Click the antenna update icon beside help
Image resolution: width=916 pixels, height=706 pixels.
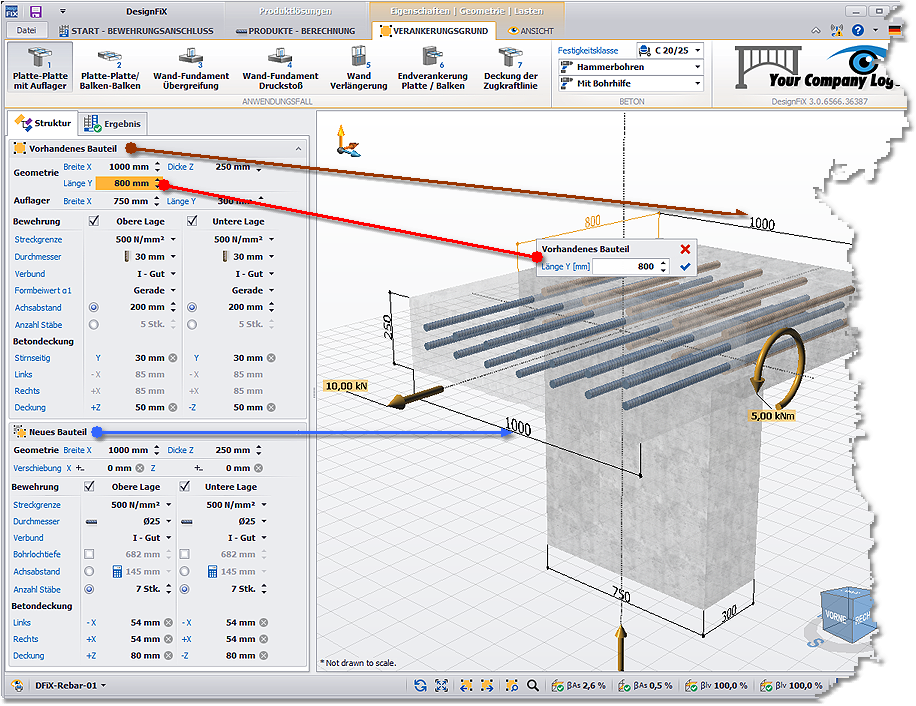[837, 30]
